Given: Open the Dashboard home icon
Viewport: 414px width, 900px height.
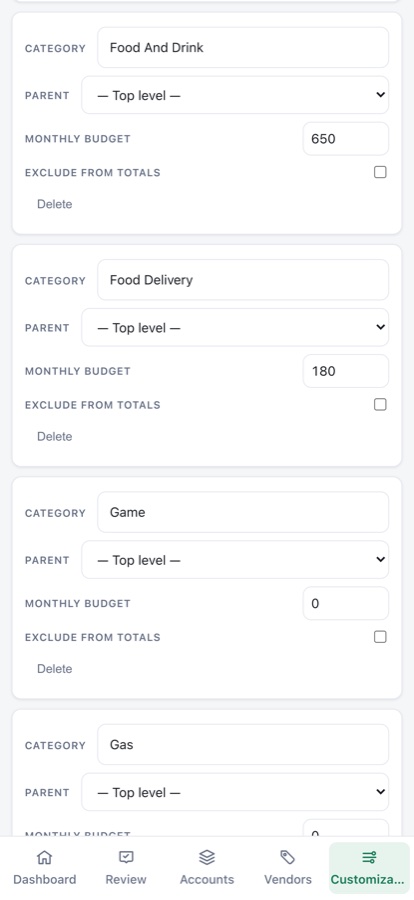Looking at the screenshot, I should click(44, 858).
